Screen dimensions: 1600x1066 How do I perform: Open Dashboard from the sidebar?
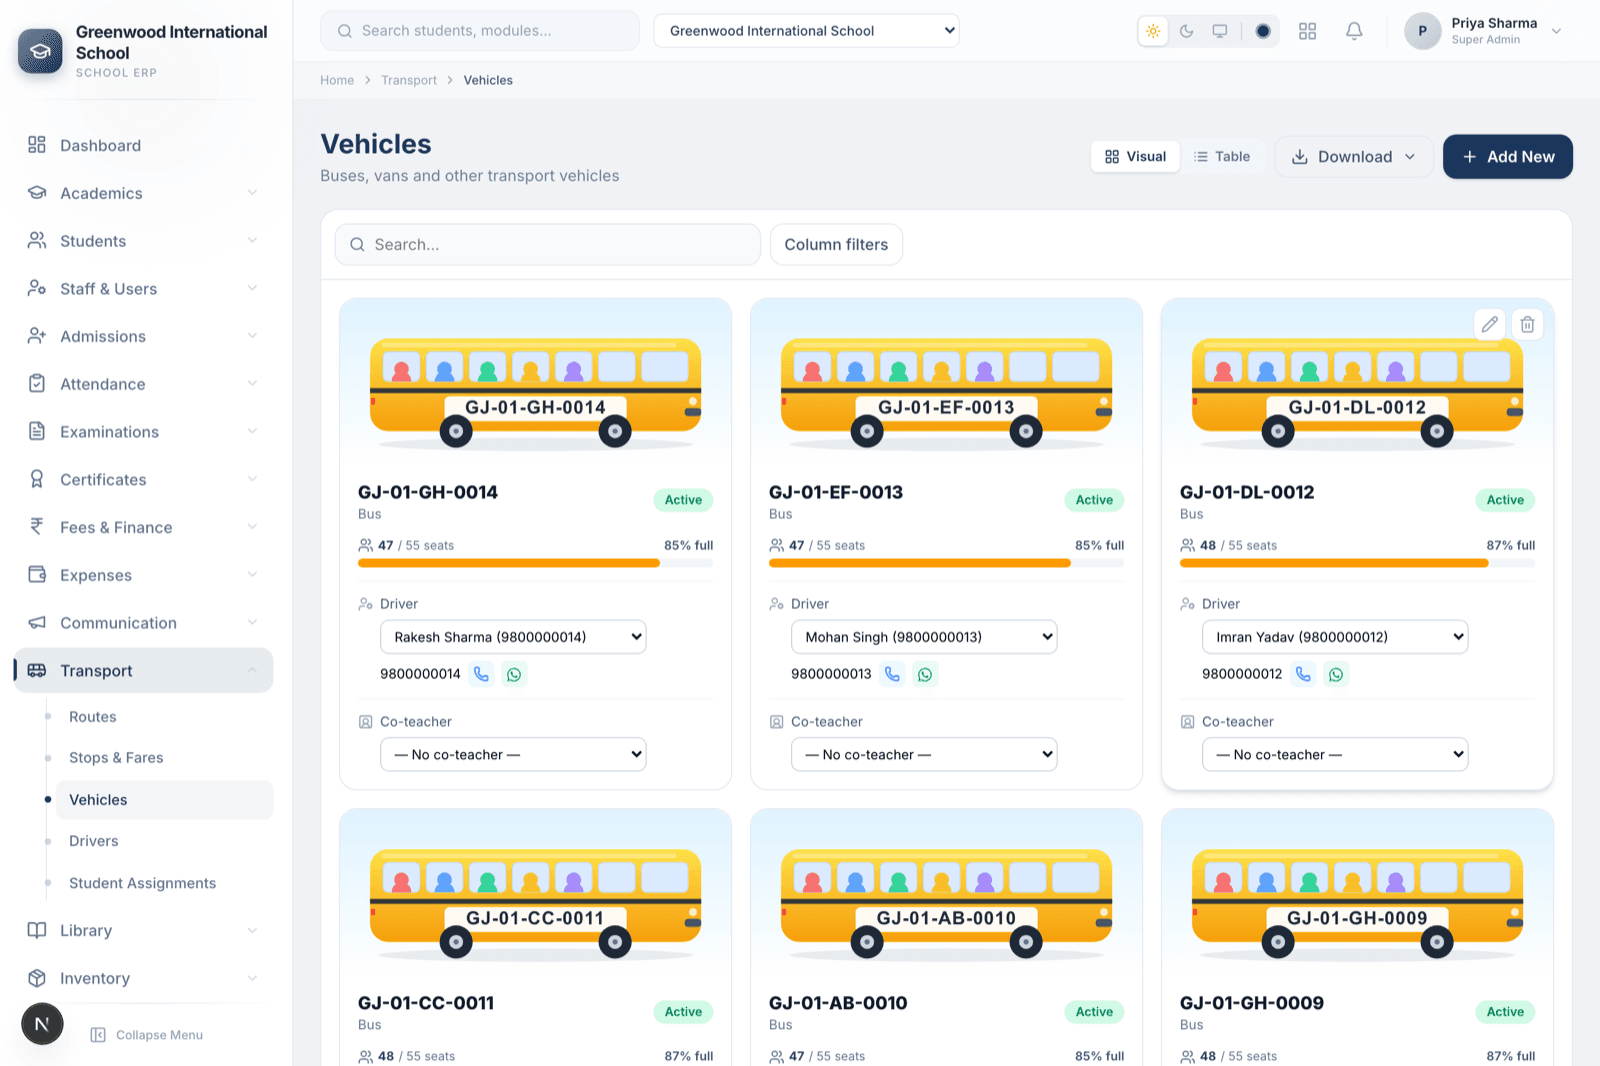(x=143, y=145)
